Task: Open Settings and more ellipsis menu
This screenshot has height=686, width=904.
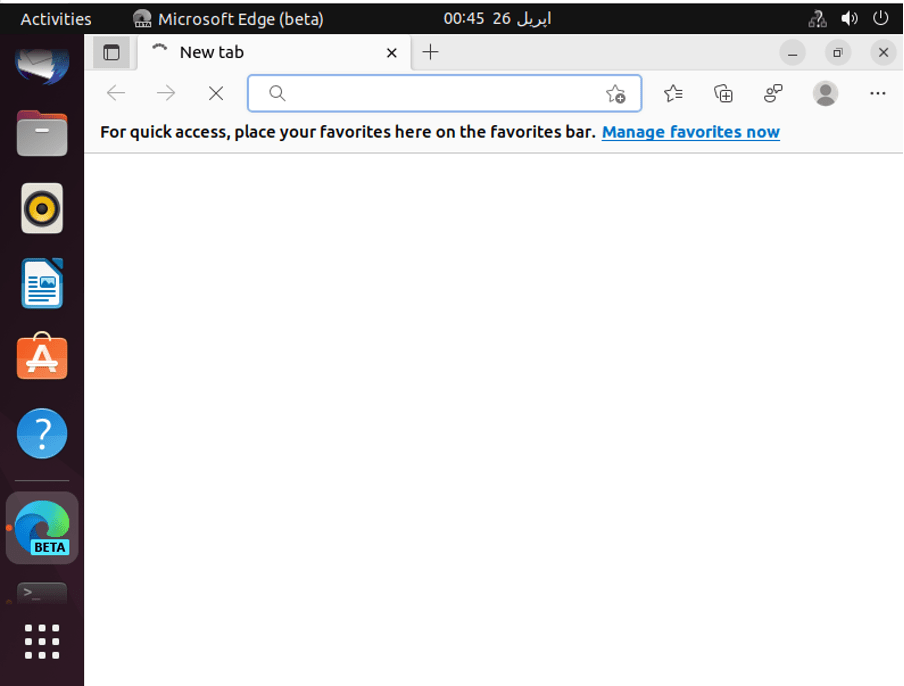Action: pos(878,93)
